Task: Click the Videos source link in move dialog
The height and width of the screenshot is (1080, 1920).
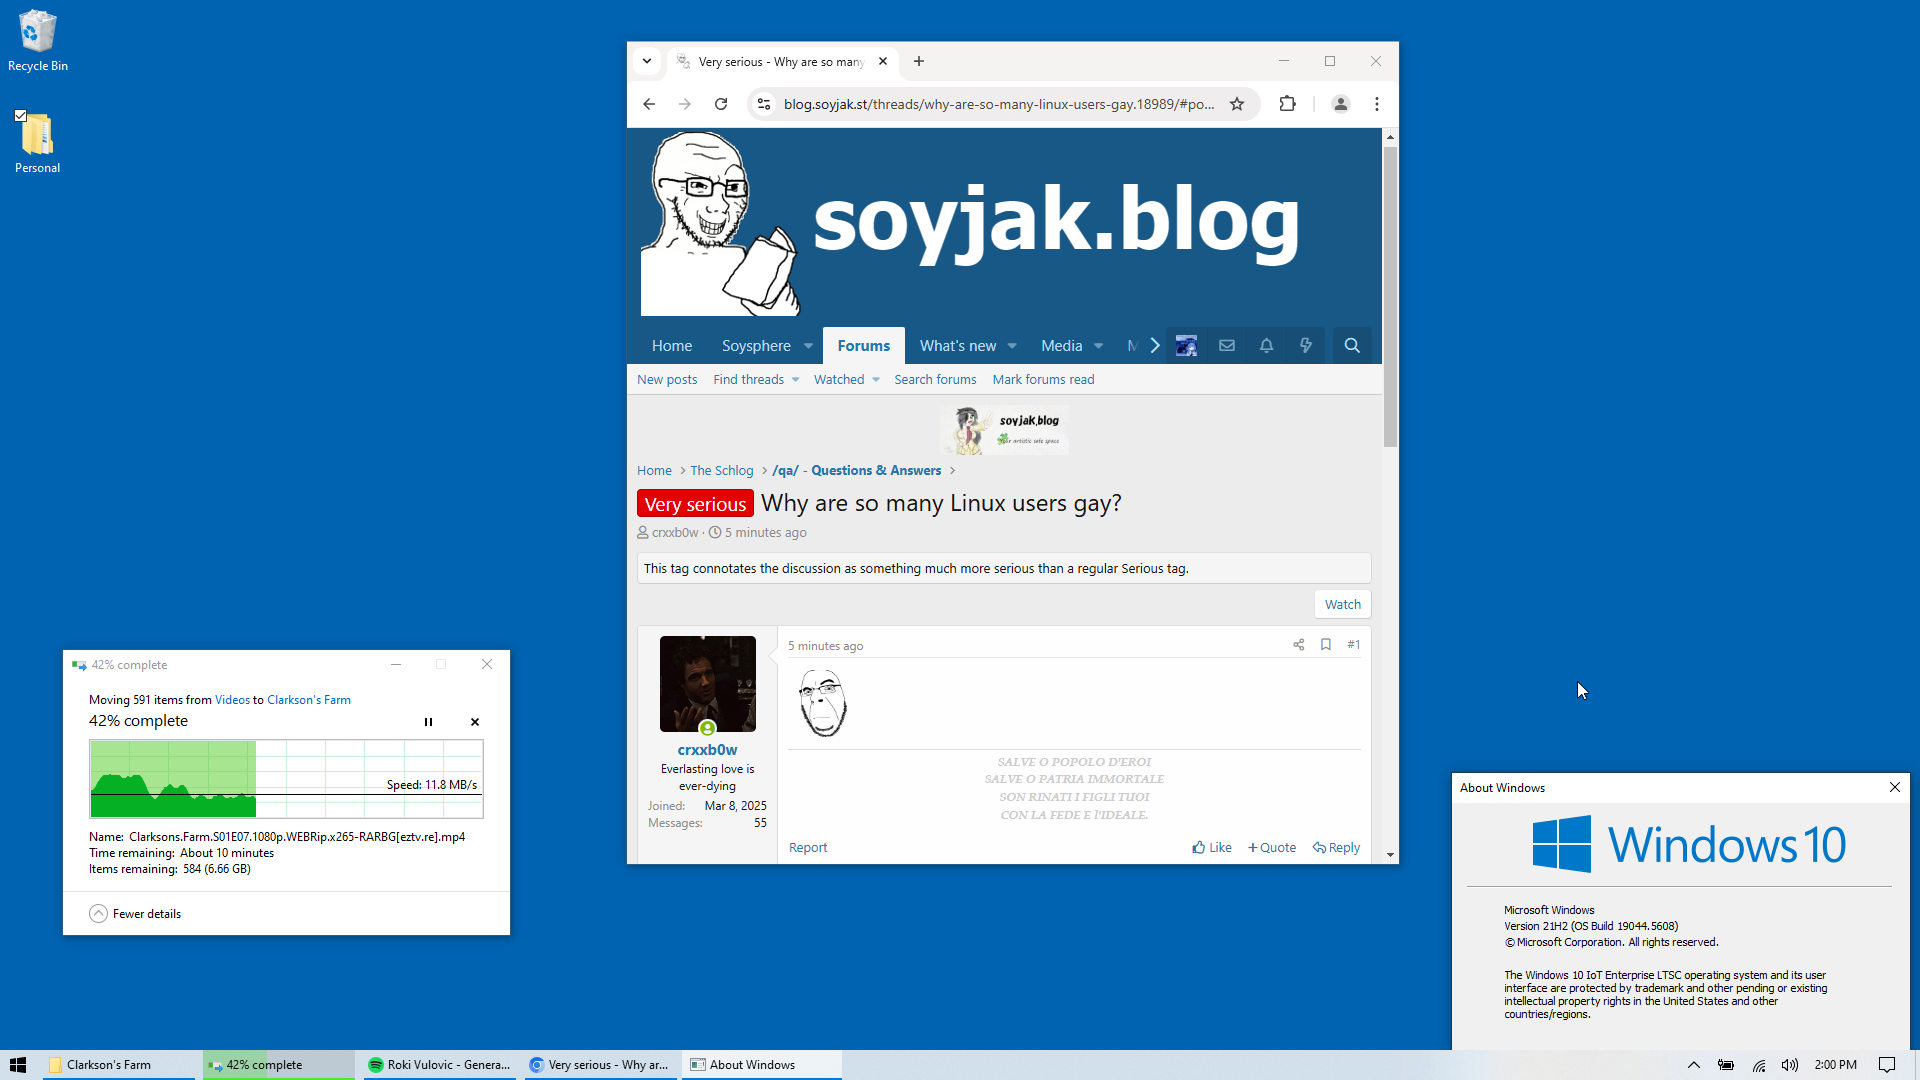Action: [232, 700]
